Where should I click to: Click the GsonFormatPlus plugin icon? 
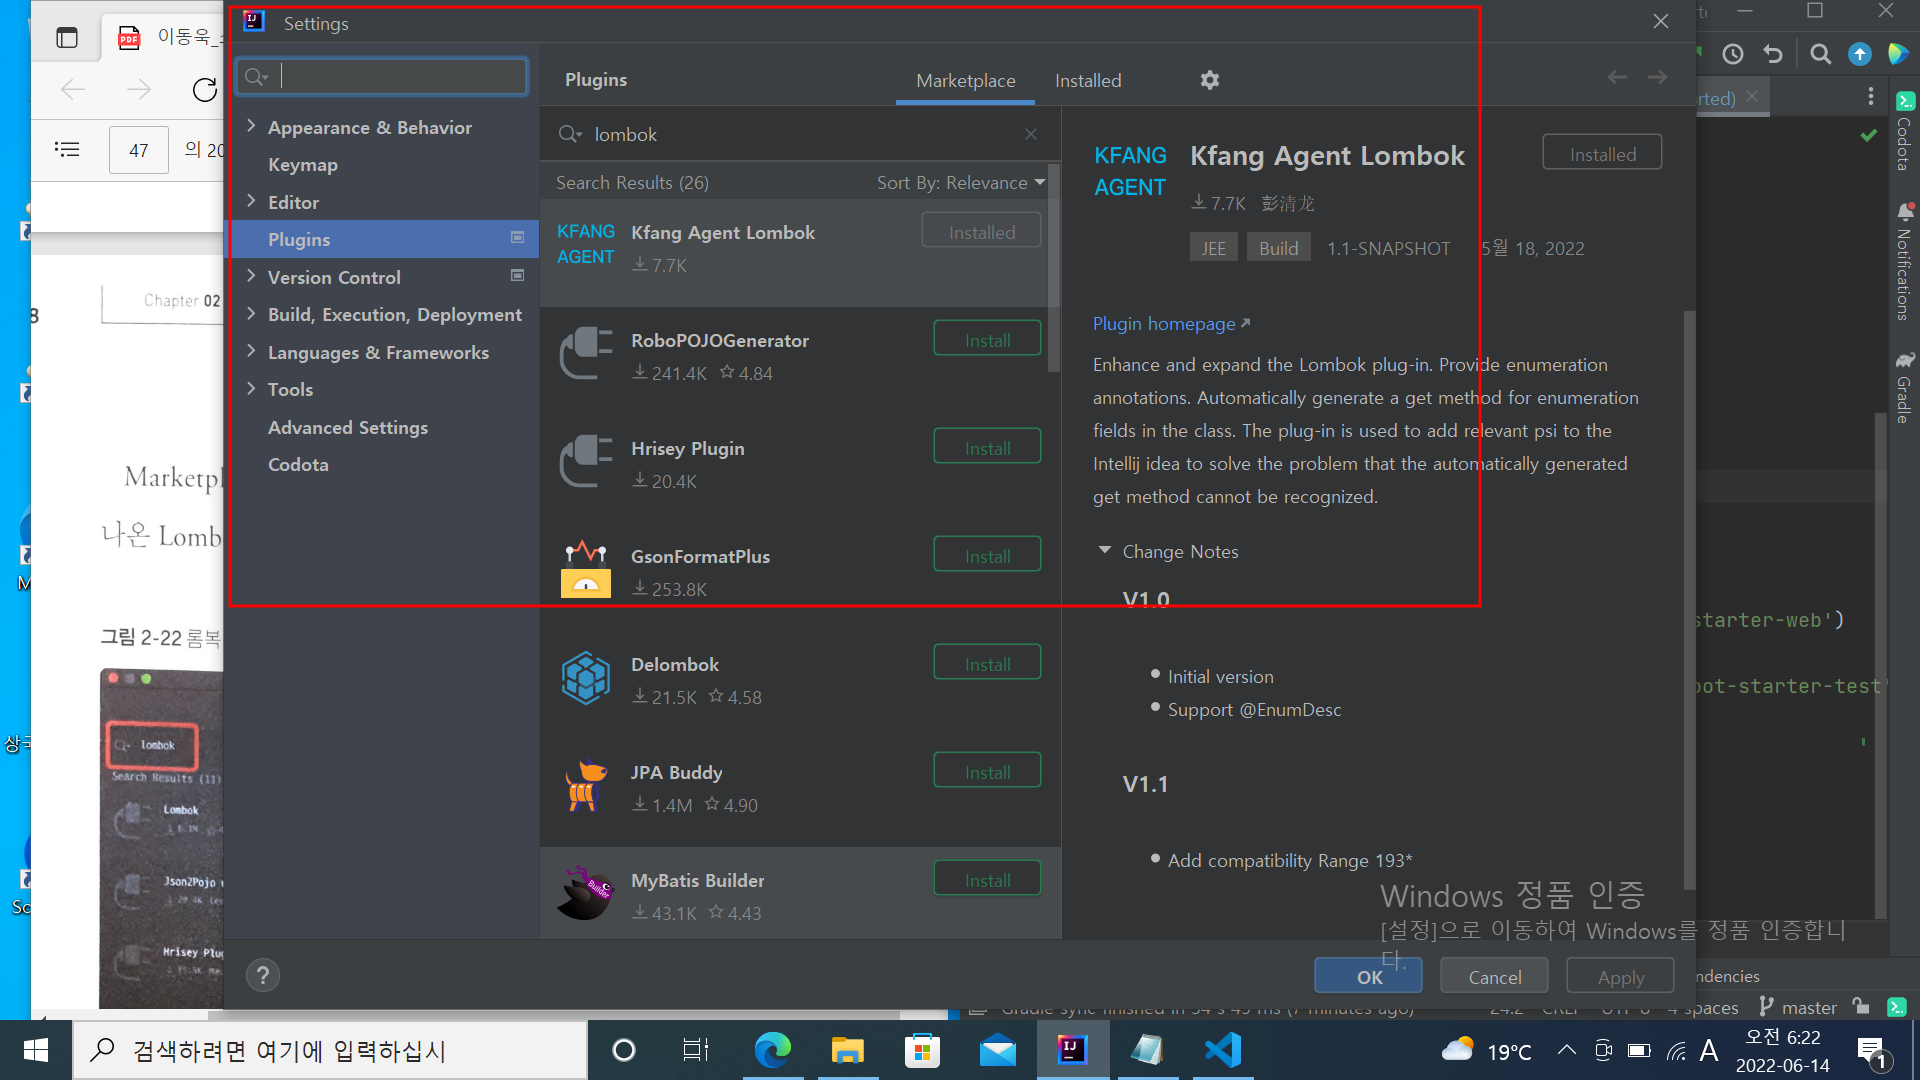pyautogui.click(x=586, y=570)
